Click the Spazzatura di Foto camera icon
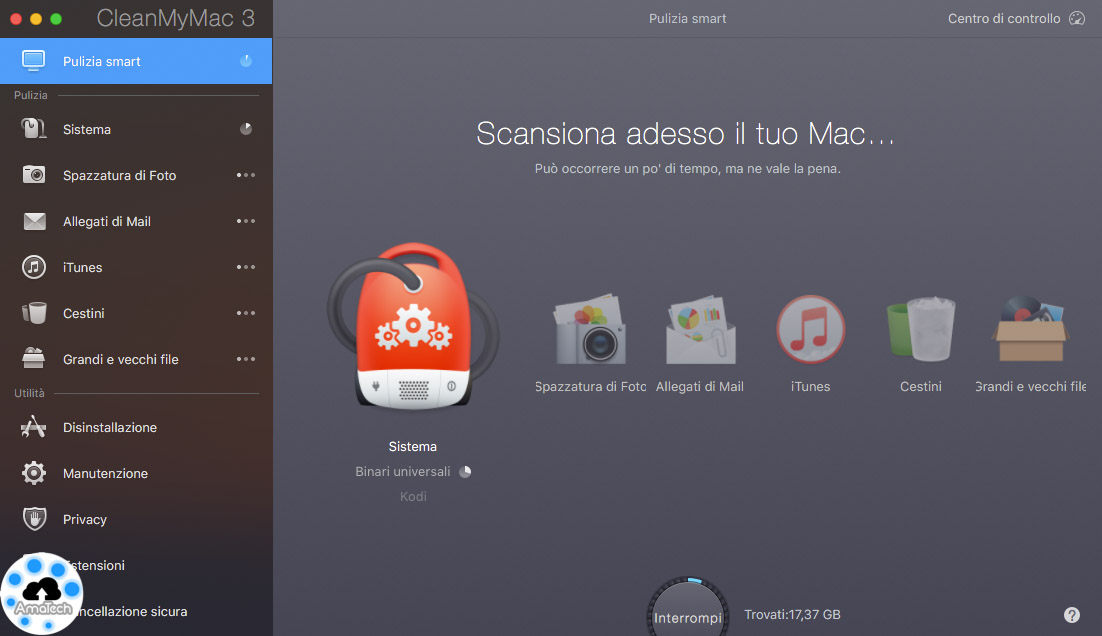Screen dimensions: 1102x636 click(590, 330)
